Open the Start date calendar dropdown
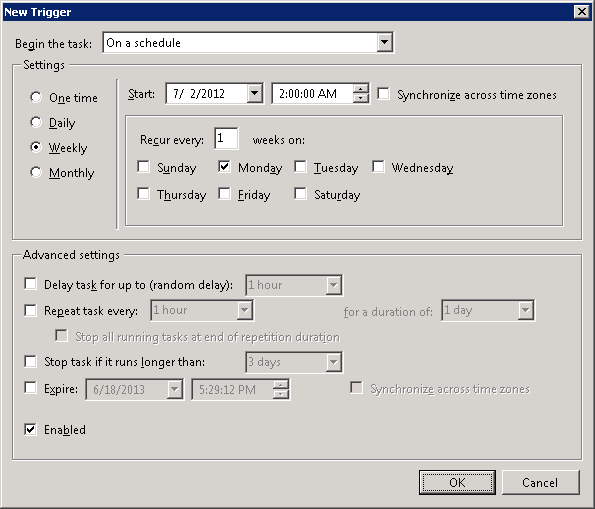 pyautogui.click(x=255, y=93)
